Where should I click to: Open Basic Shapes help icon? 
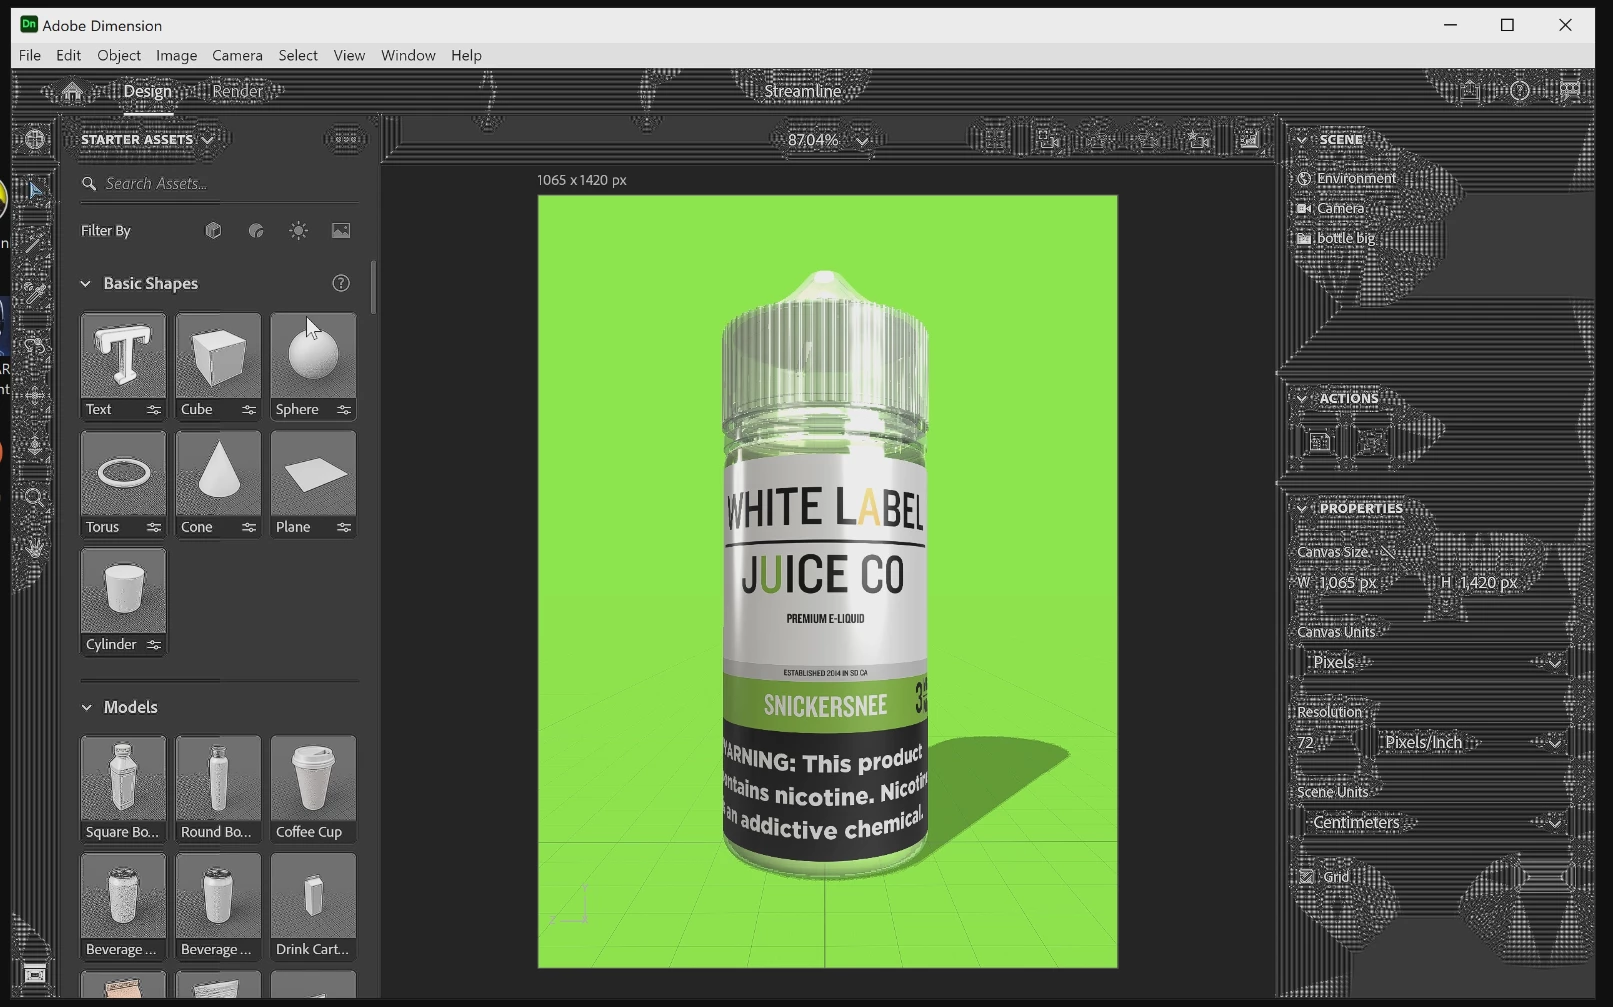pyautogui.click(x=341, y=283)
